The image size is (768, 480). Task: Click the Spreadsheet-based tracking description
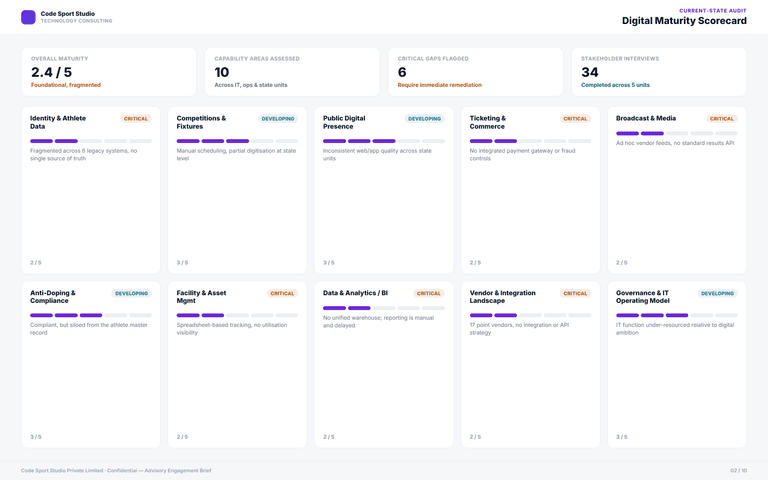point(232,329)
